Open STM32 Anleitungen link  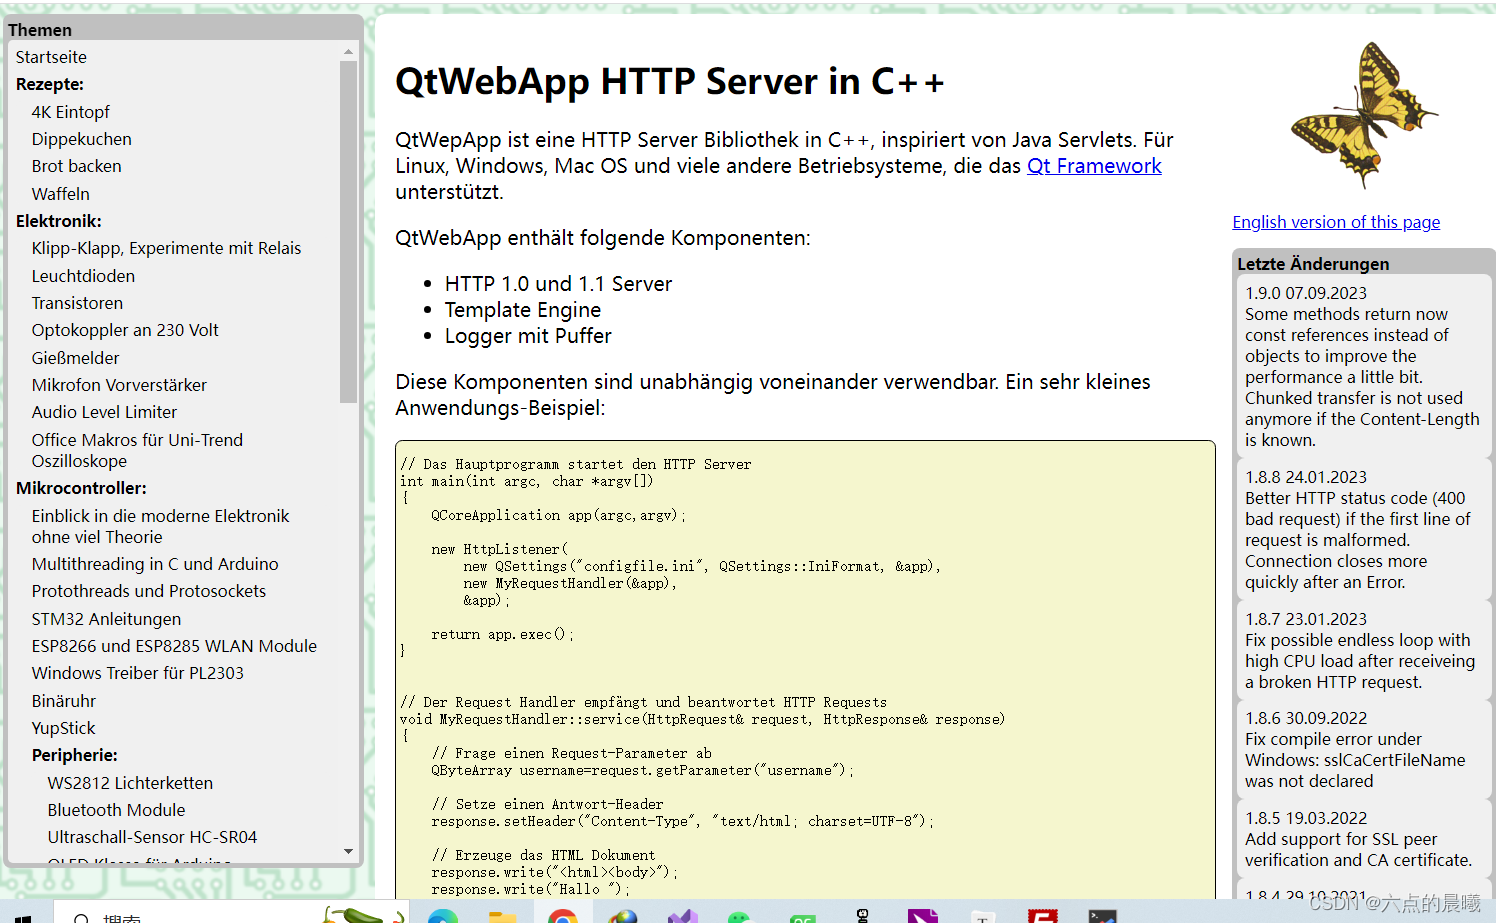coord(106,619)
